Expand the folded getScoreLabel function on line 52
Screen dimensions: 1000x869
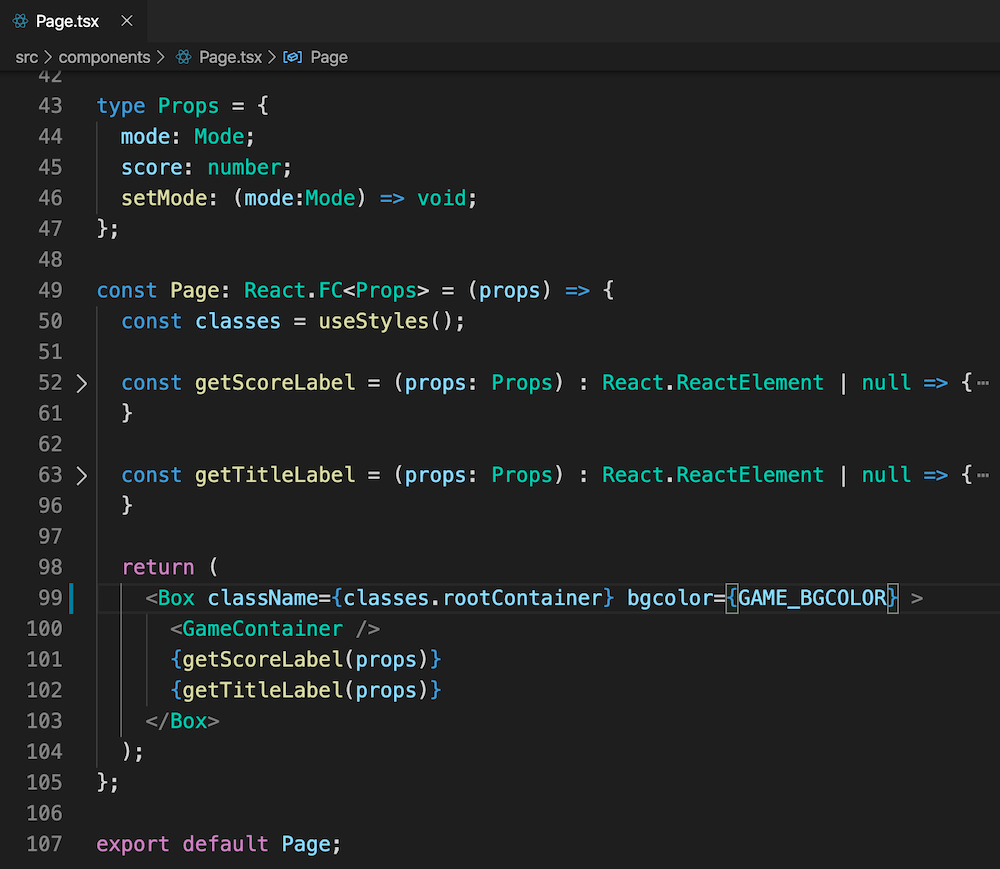(x=82, y=383)
